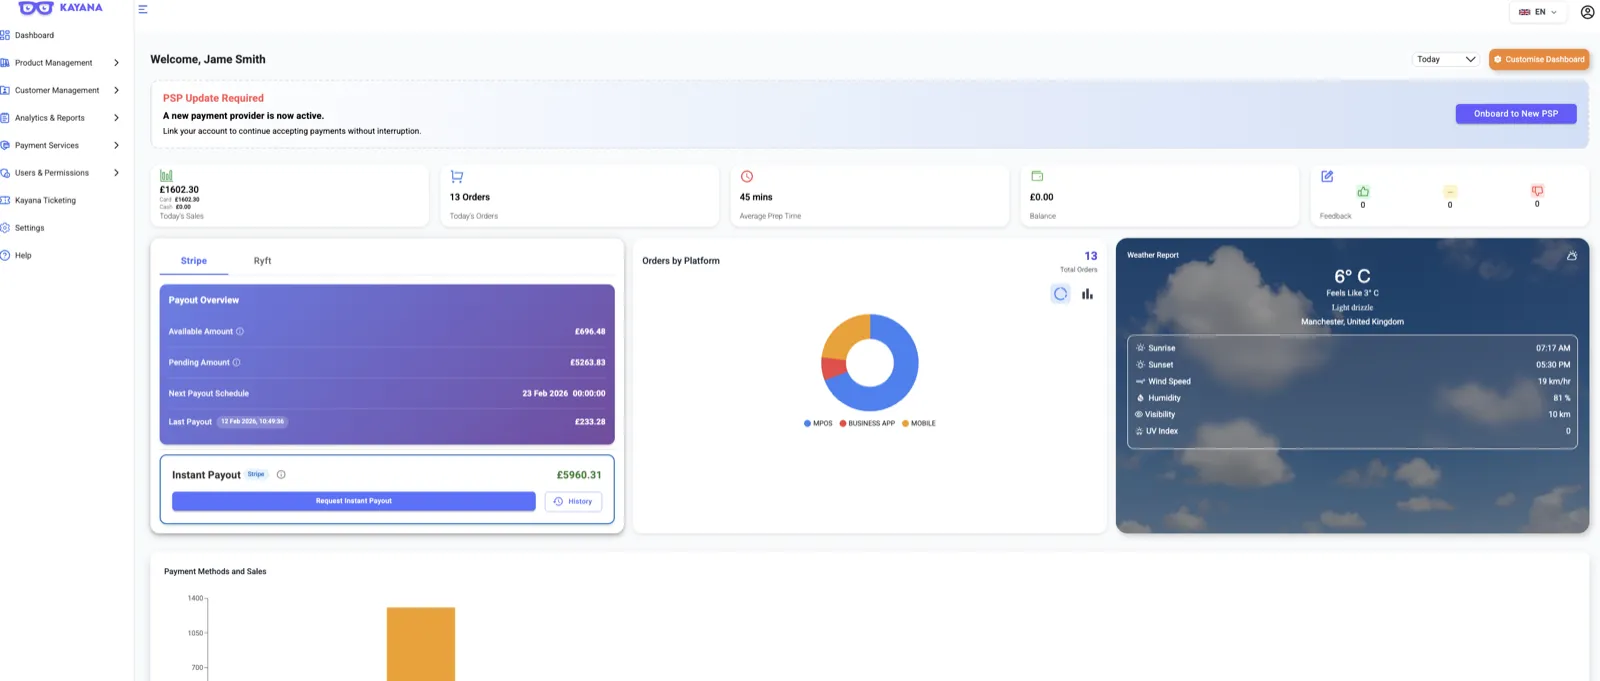Click the Manchester, United Kingdom location text
This screenshot has height=681, width=1600.
coord(1352,322)
